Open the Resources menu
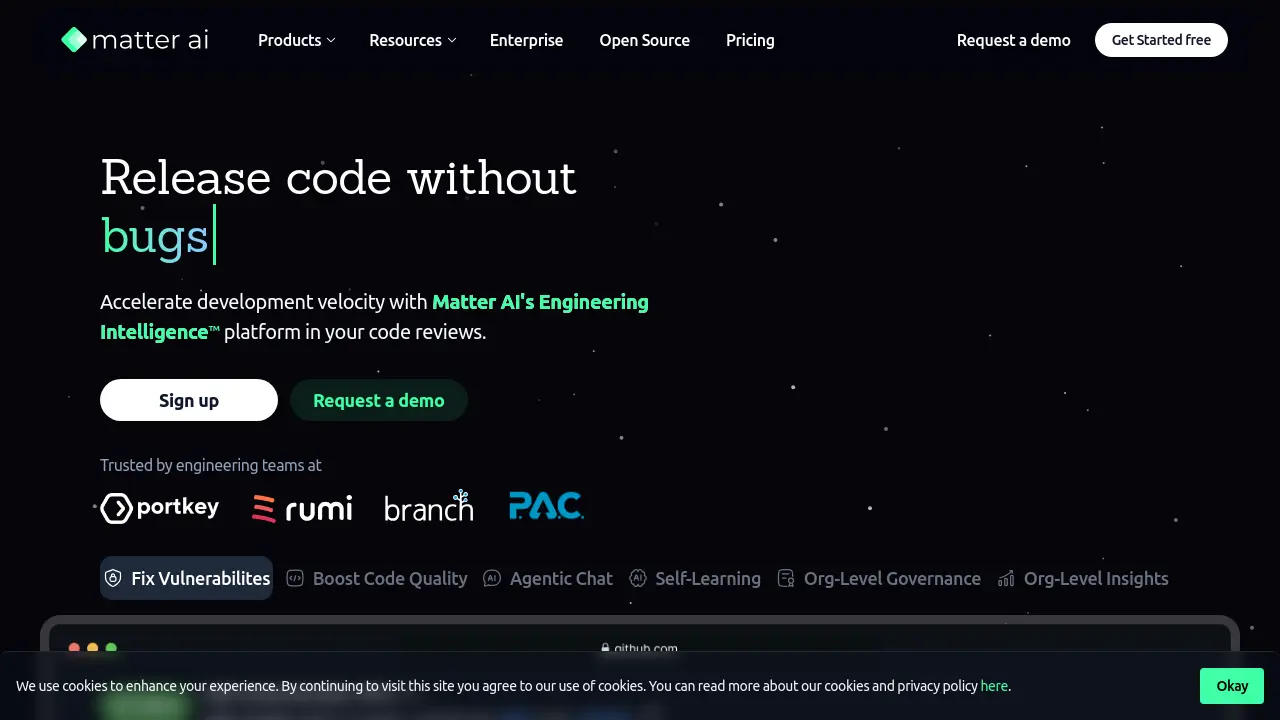The width and height of the screenshot is (1280, 720). coord(412,40)
